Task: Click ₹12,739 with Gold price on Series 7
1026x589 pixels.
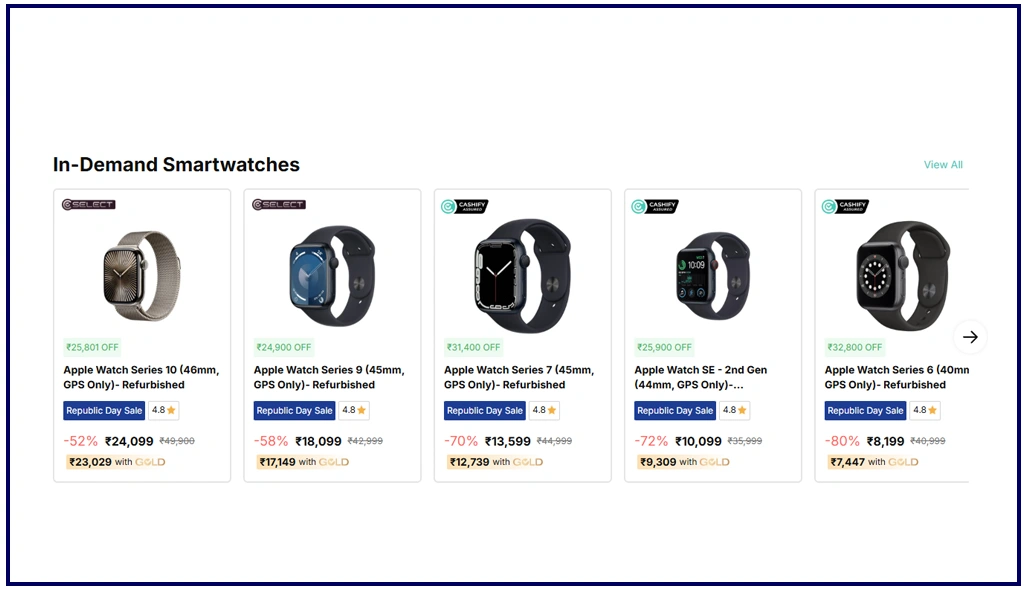Action: pos(495,462)
